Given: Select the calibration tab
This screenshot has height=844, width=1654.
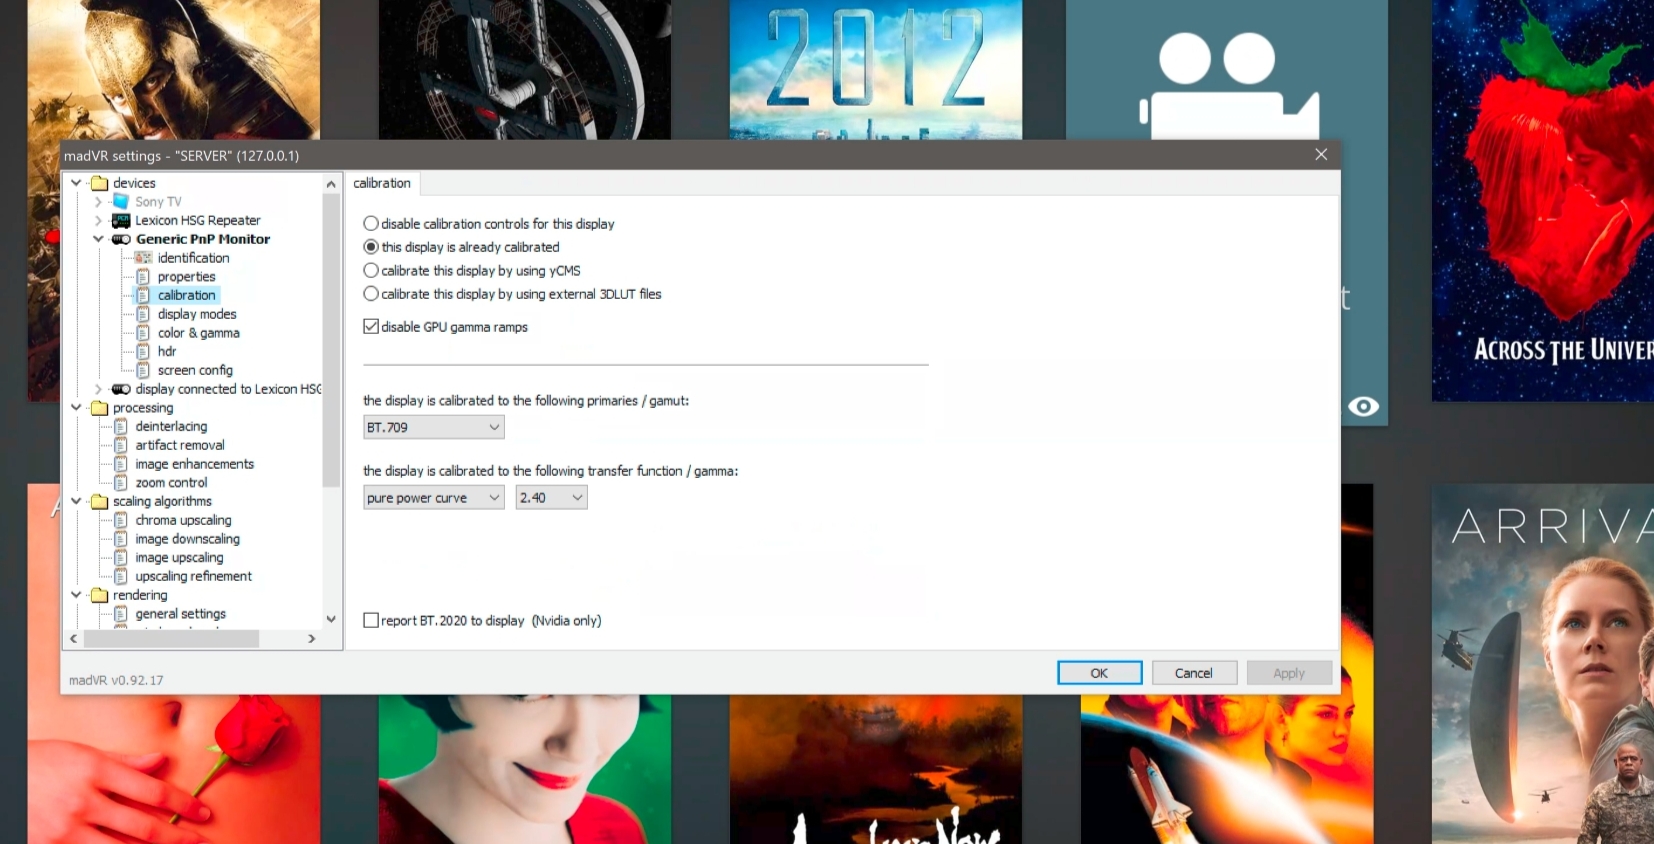Looking at the screenshot, I should pos(382,183).
